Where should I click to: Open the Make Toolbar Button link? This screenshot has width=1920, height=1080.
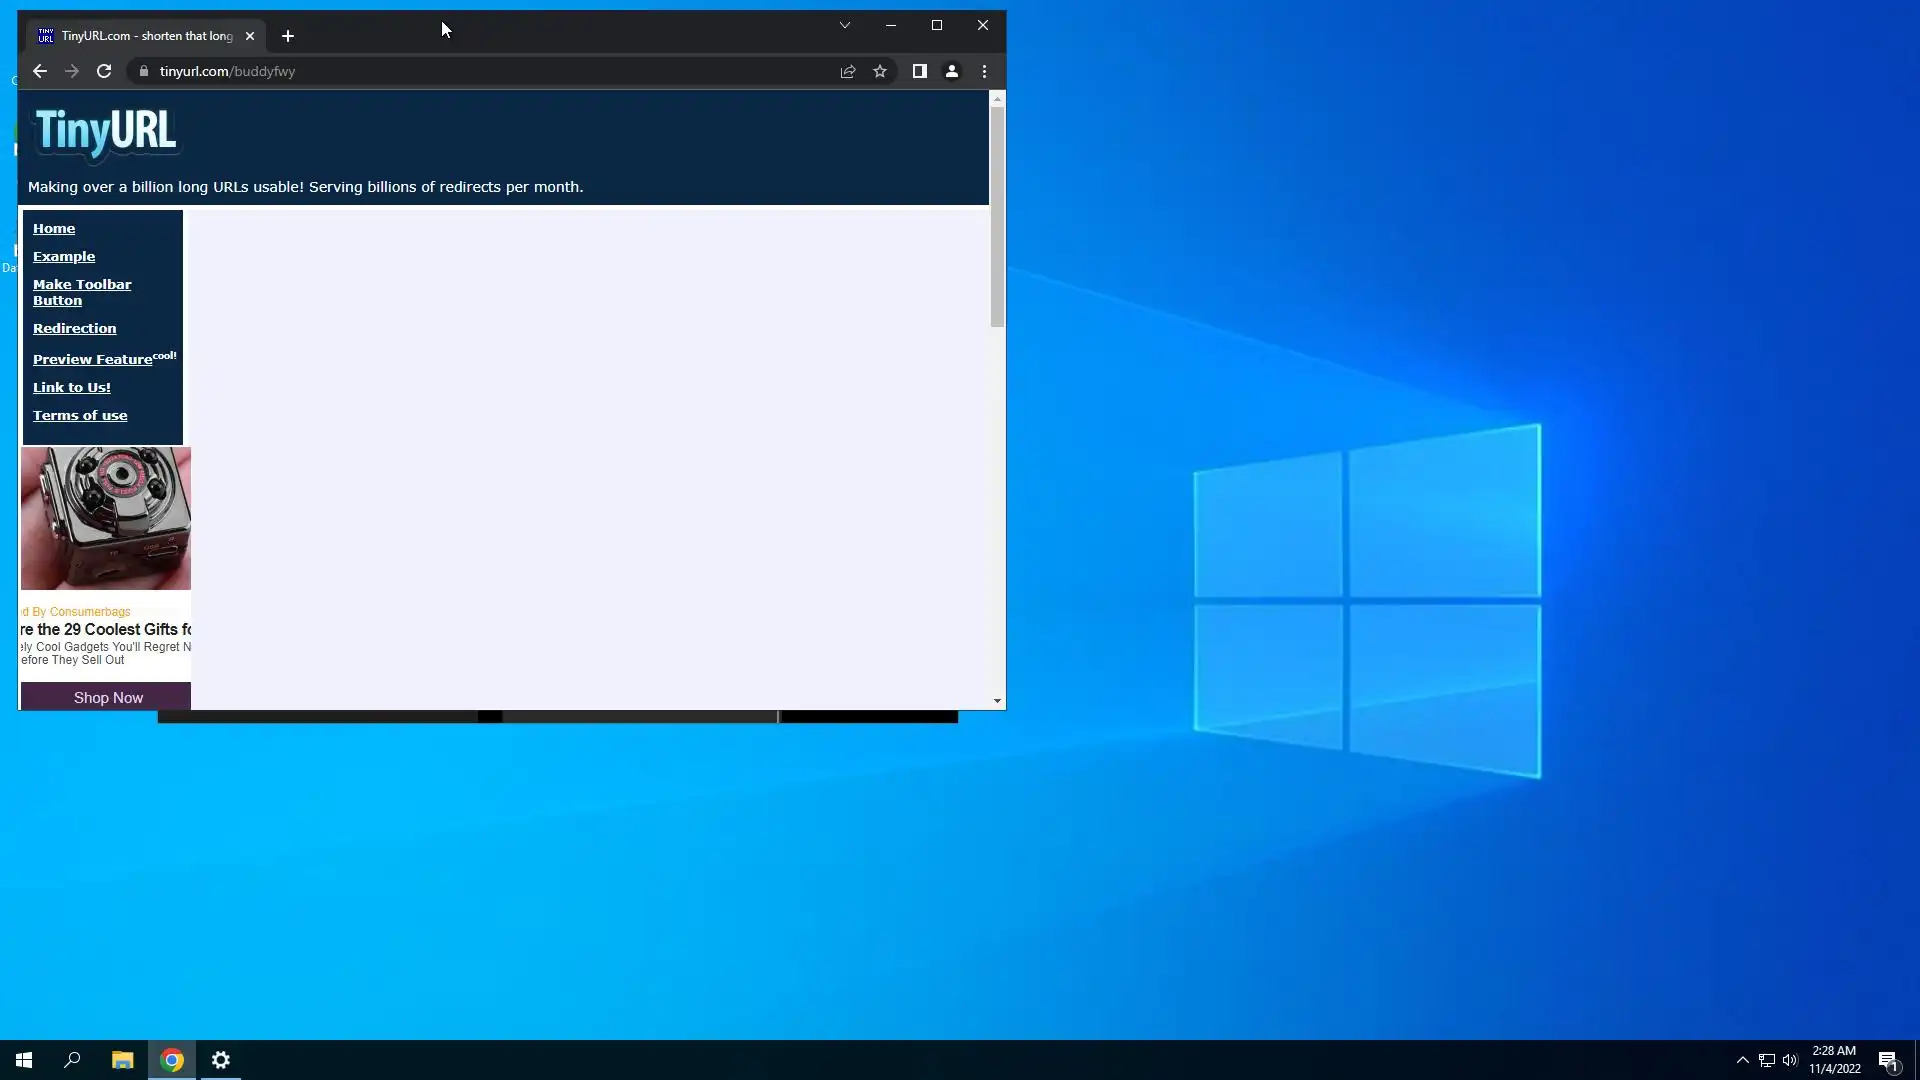81,292
